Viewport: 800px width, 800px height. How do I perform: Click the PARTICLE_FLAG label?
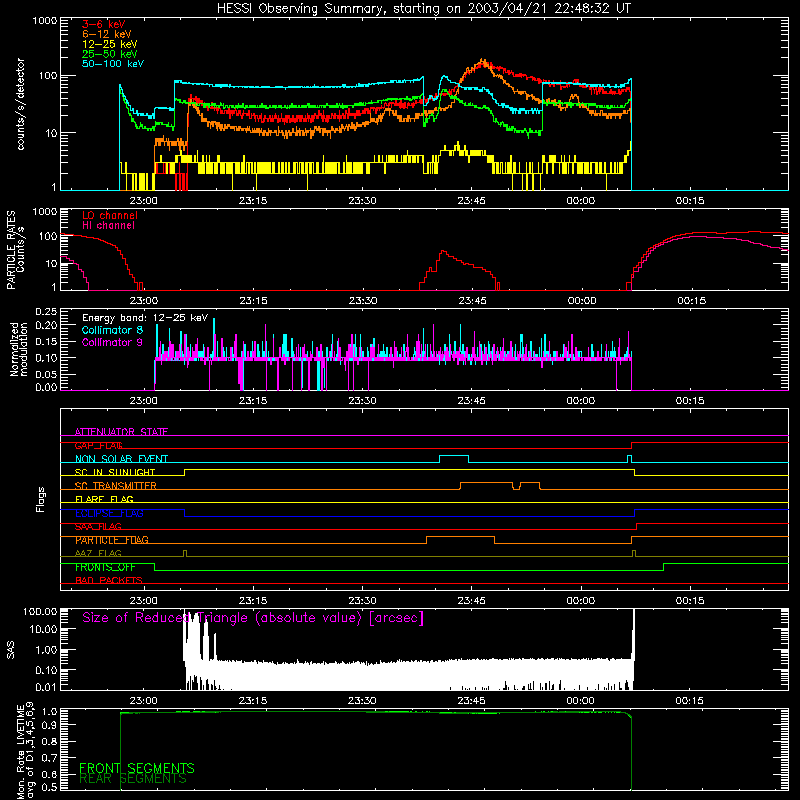coord(112,540)
